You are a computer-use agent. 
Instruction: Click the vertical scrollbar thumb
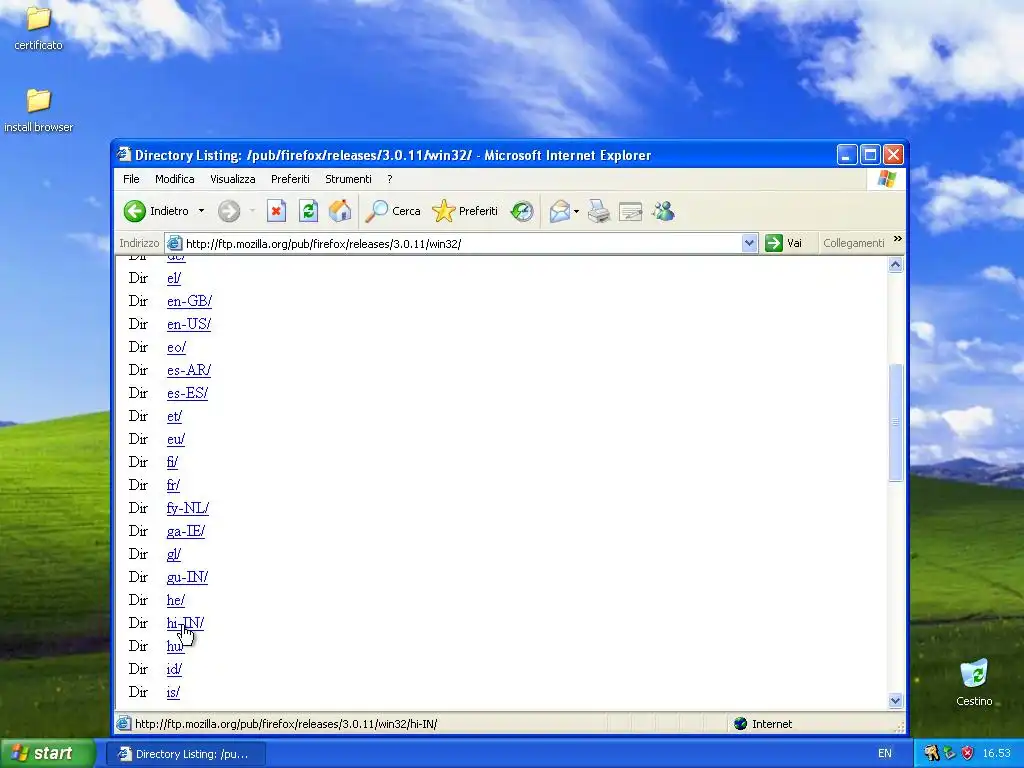(895, 423)
